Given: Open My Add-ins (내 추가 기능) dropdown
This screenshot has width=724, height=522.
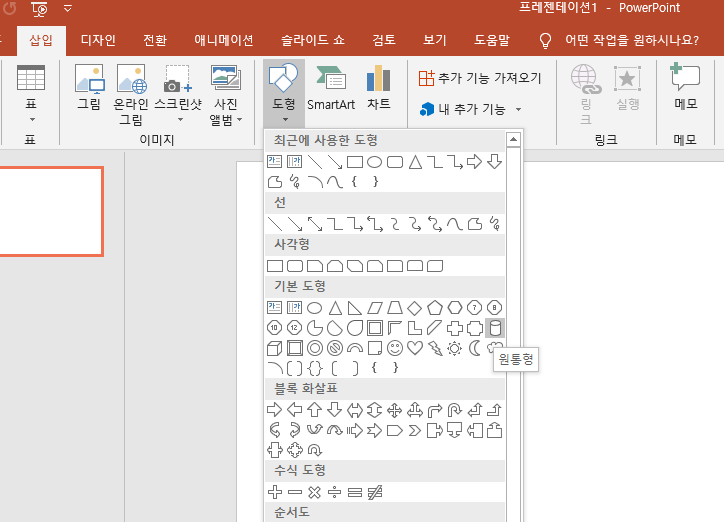Looking at the screenshot, I should pos(471,109).
